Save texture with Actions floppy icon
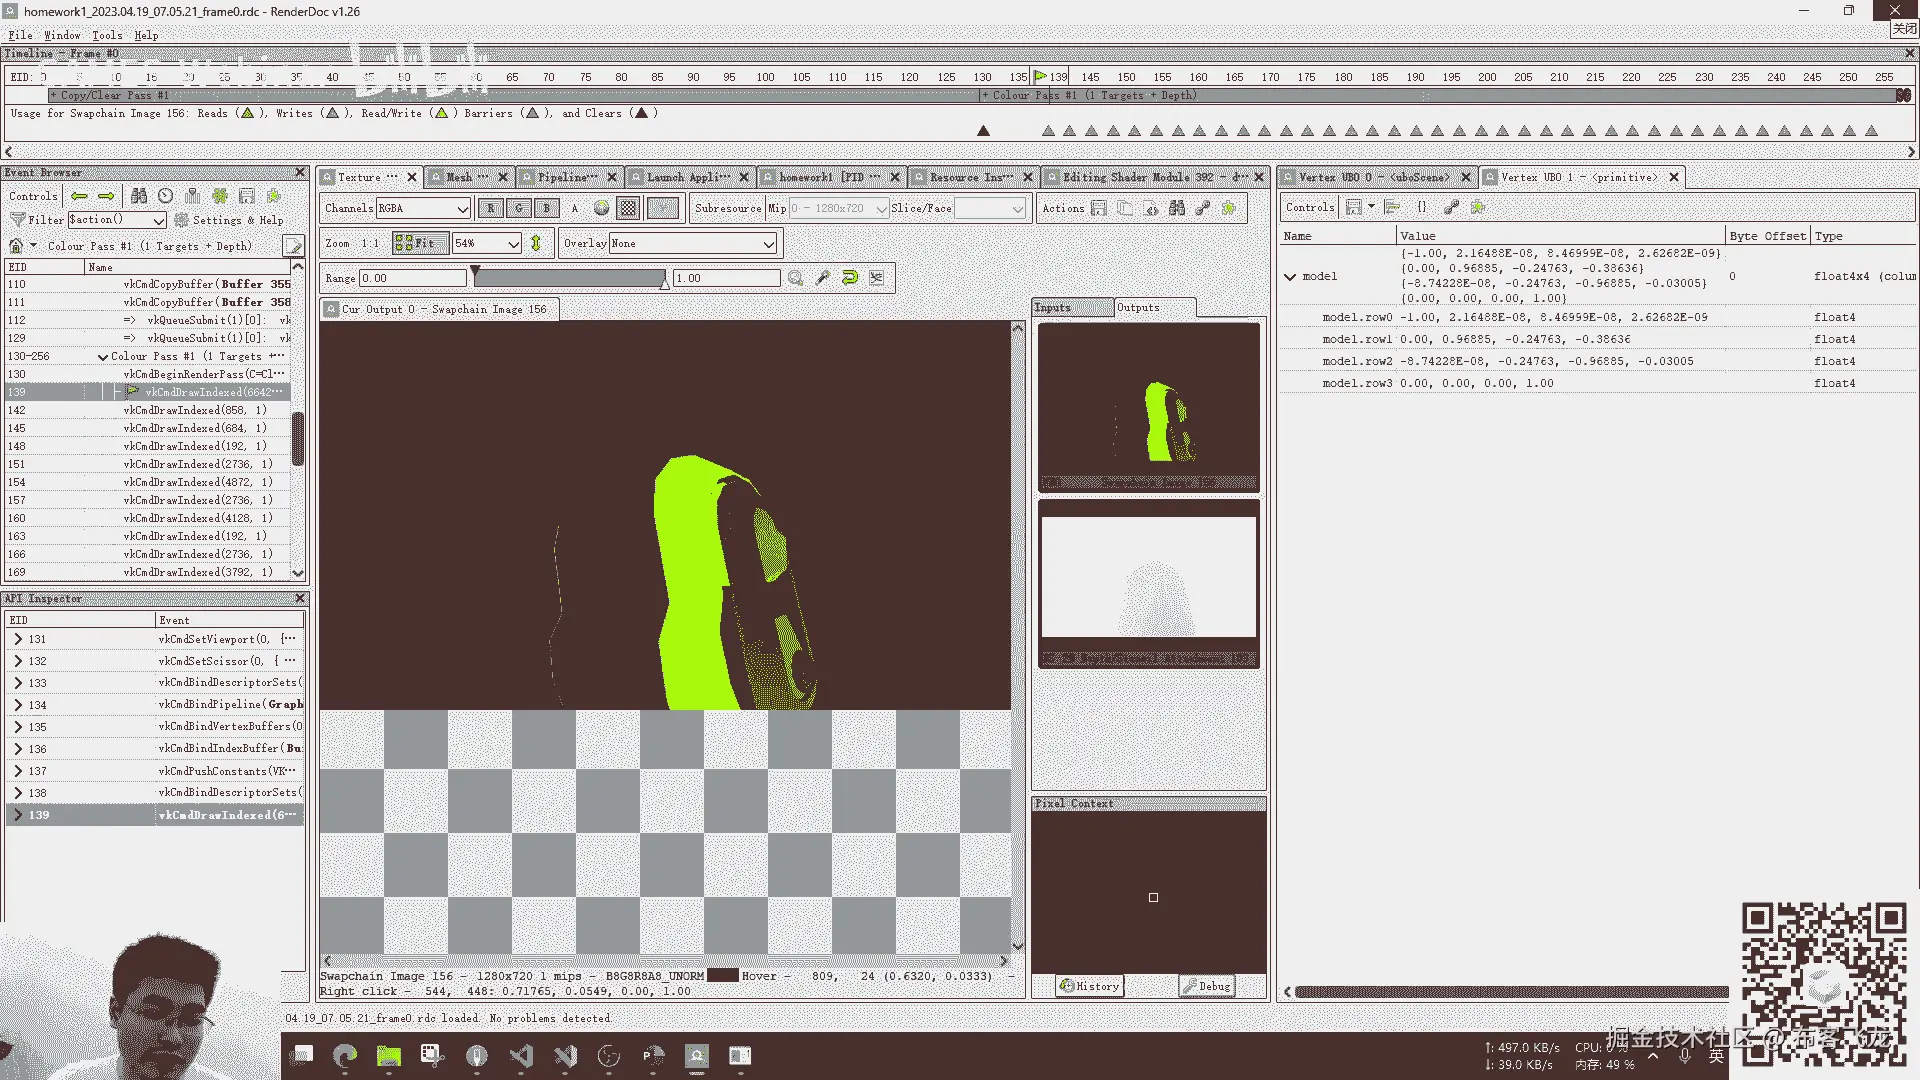 pyautogui.click(x=1099, y=208)
